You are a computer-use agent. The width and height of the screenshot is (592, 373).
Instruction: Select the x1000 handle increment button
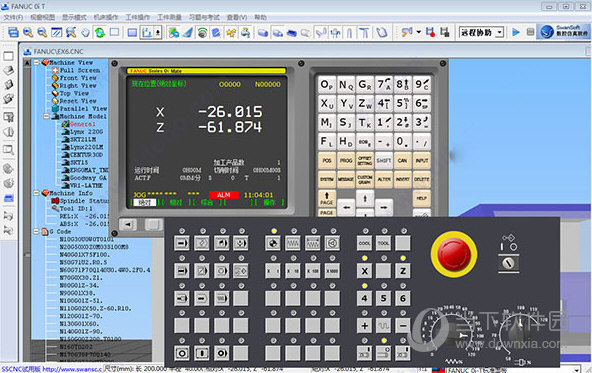(x=332, y=271)
